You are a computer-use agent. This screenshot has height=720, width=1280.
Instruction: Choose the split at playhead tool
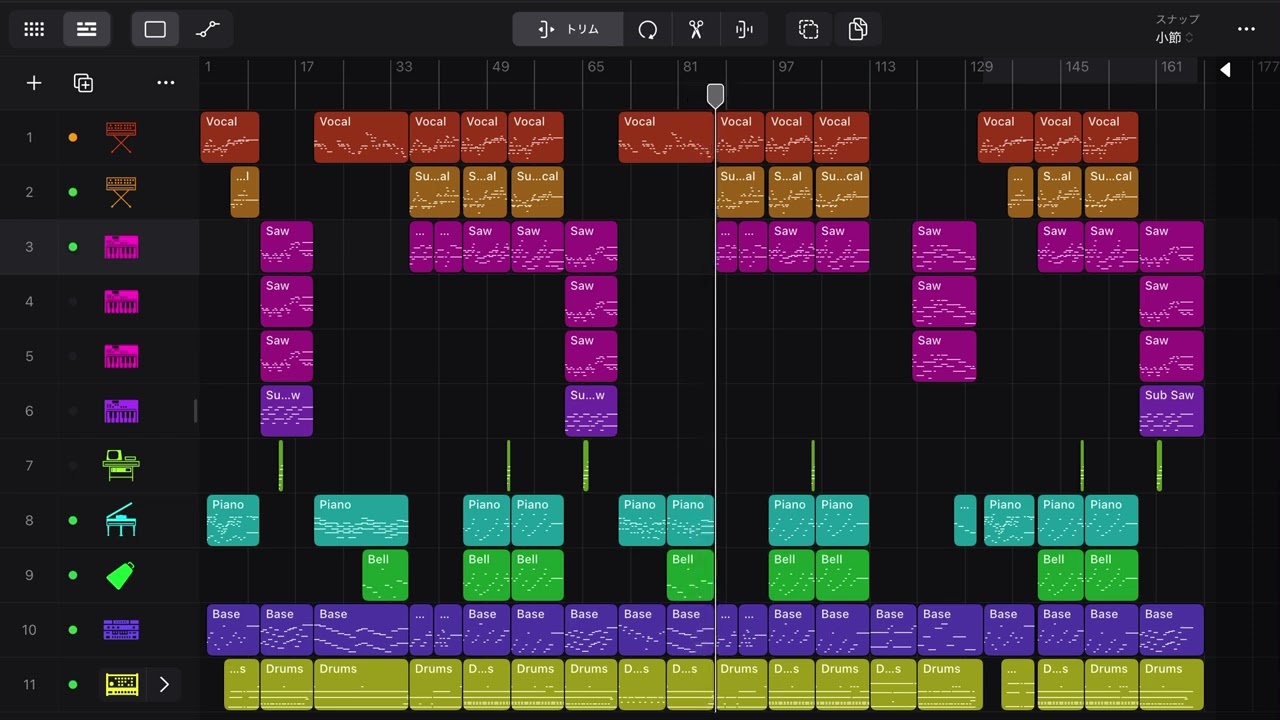tap(744, 30)
